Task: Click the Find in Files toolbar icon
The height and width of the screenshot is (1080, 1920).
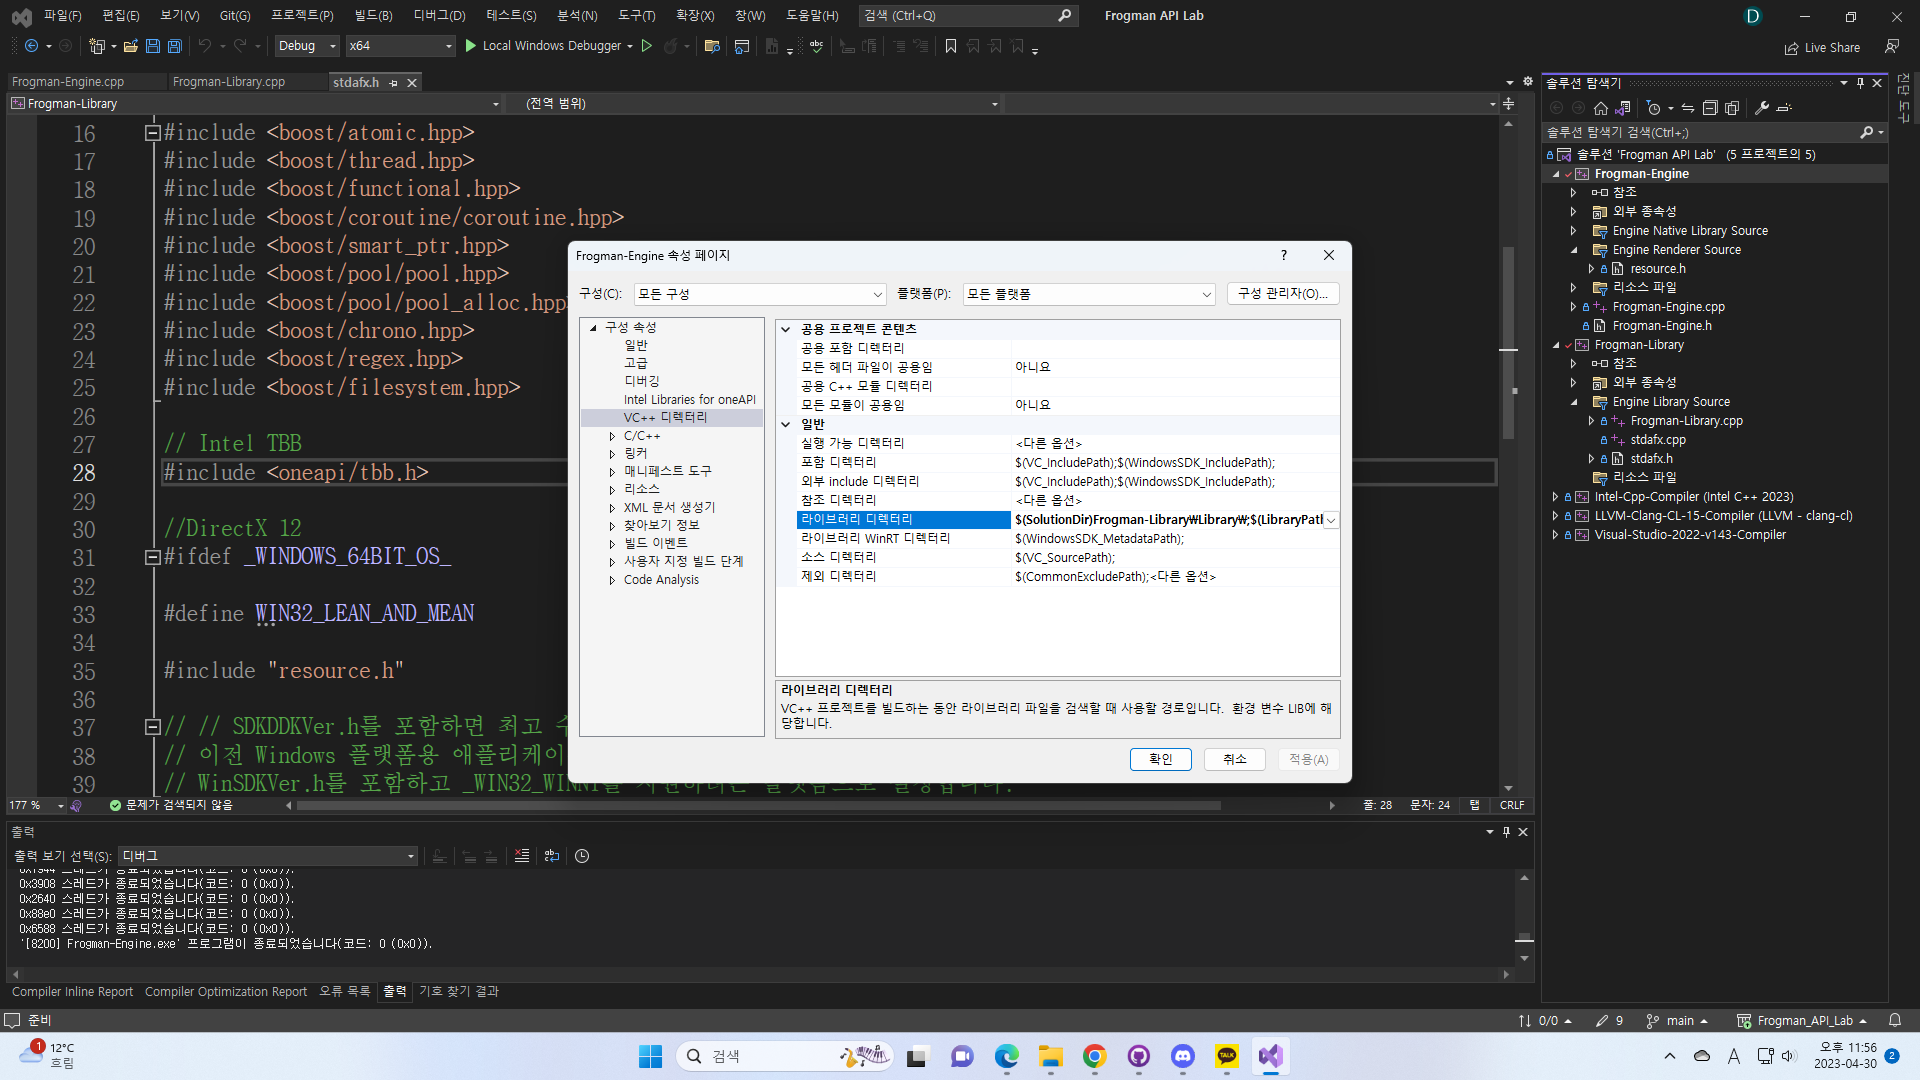Action: (712, 46)
